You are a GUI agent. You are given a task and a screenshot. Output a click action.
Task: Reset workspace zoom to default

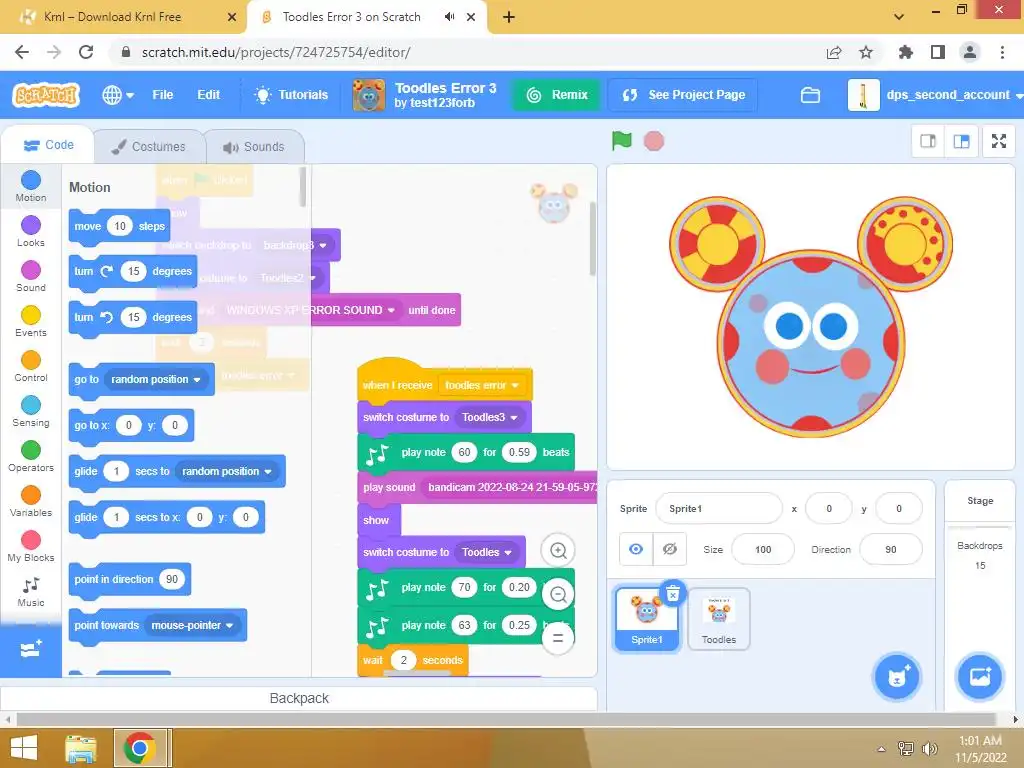[558, 638]
